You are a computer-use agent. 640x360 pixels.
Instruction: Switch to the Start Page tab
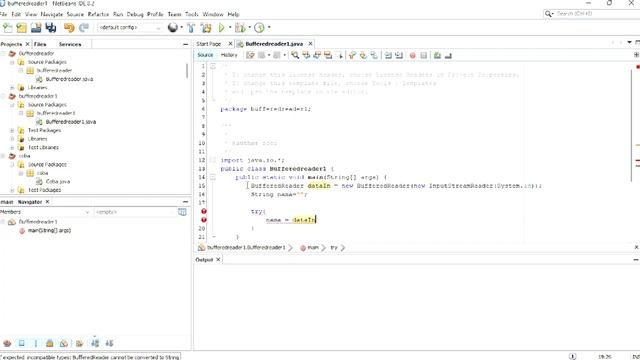[209, 44]
